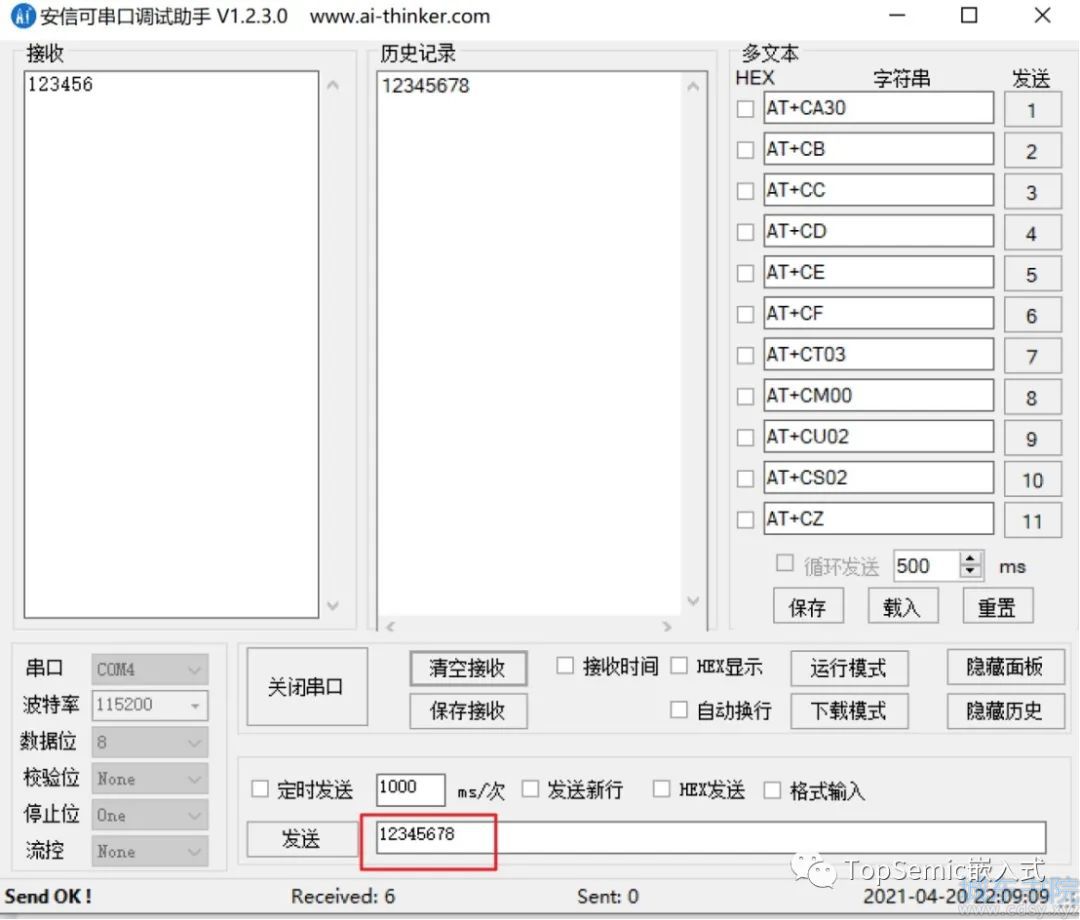Image resolution: width=1080 pixels, height=920 pixels.
Task: Click the send input field containing 12345678
Action: (711, 837)
